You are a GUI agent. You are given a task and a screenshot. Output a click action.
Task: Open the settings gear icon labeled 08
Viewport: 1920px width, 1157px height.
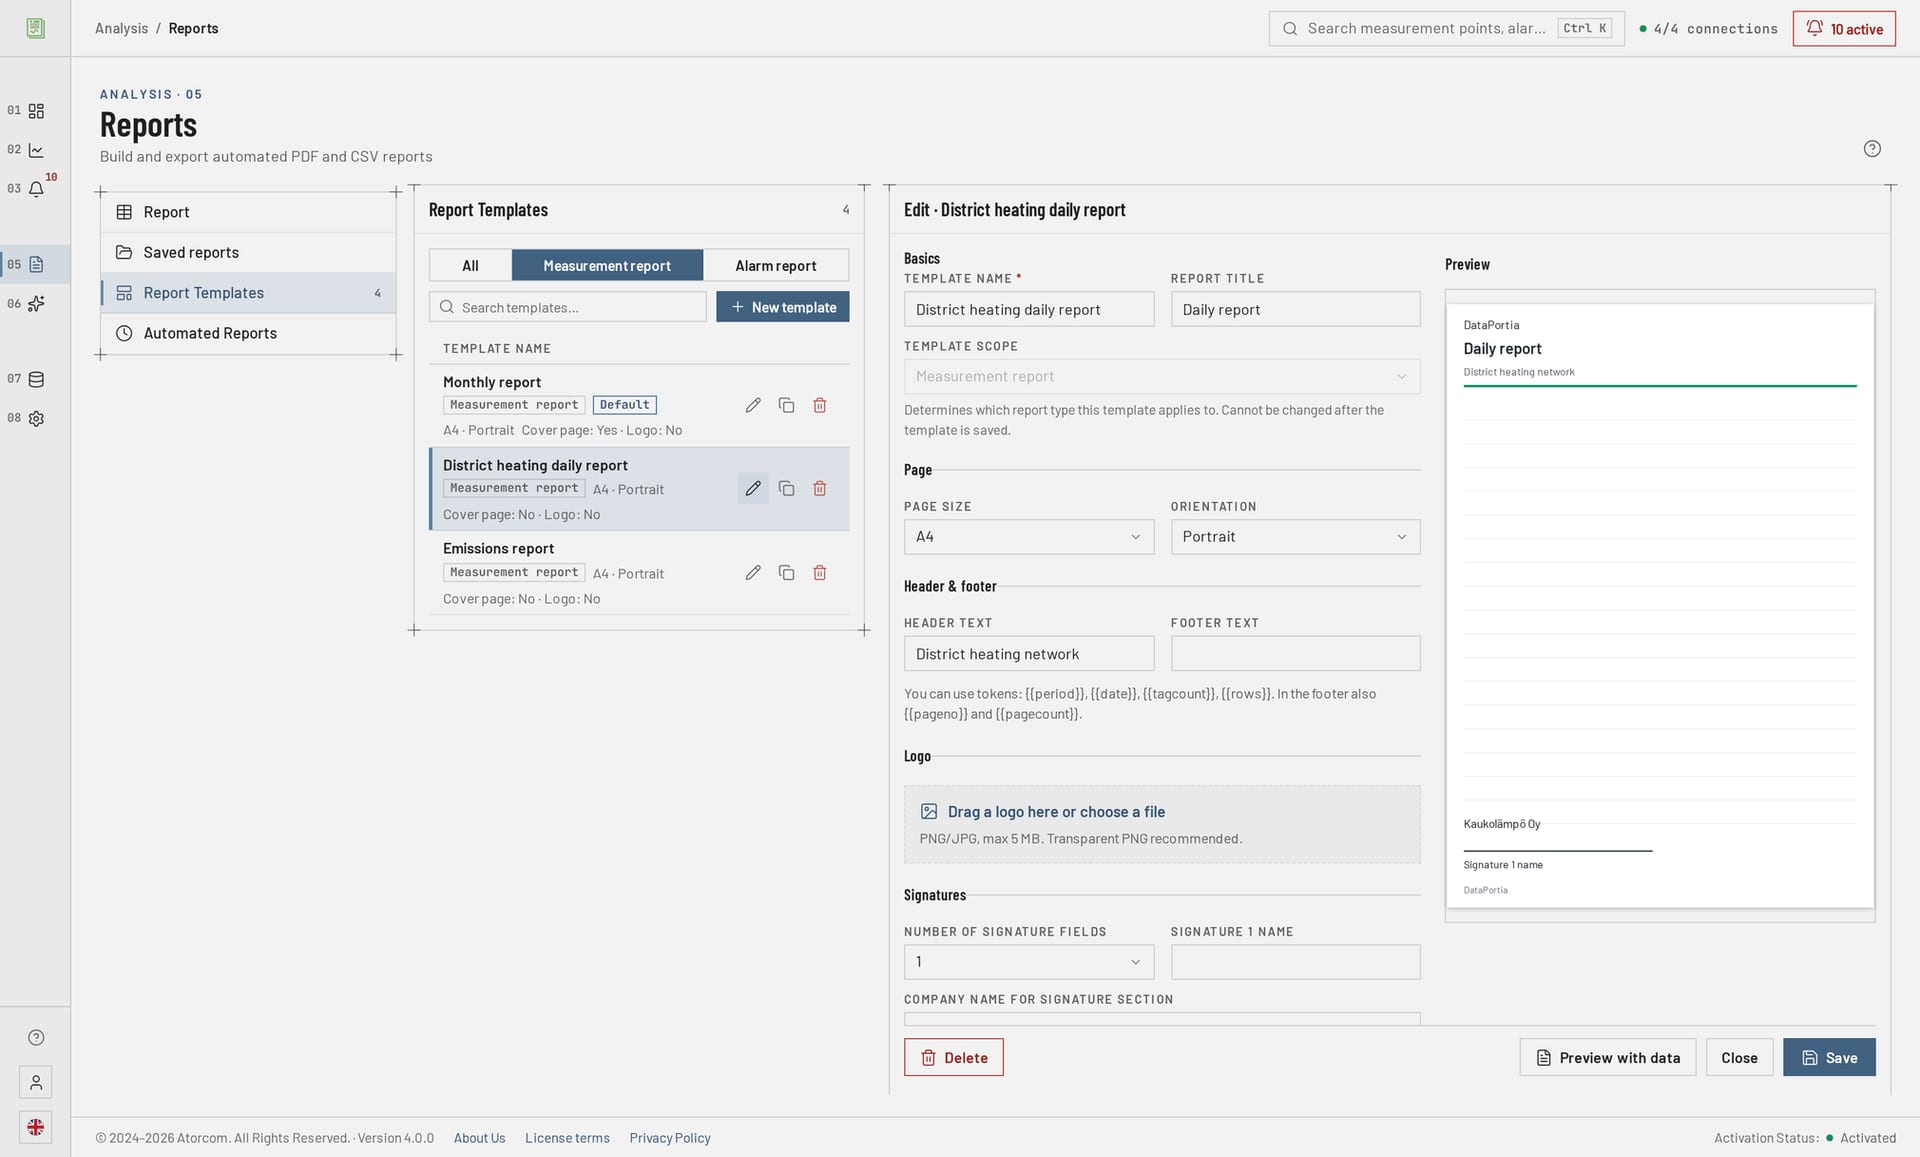(x=36, y=419)
